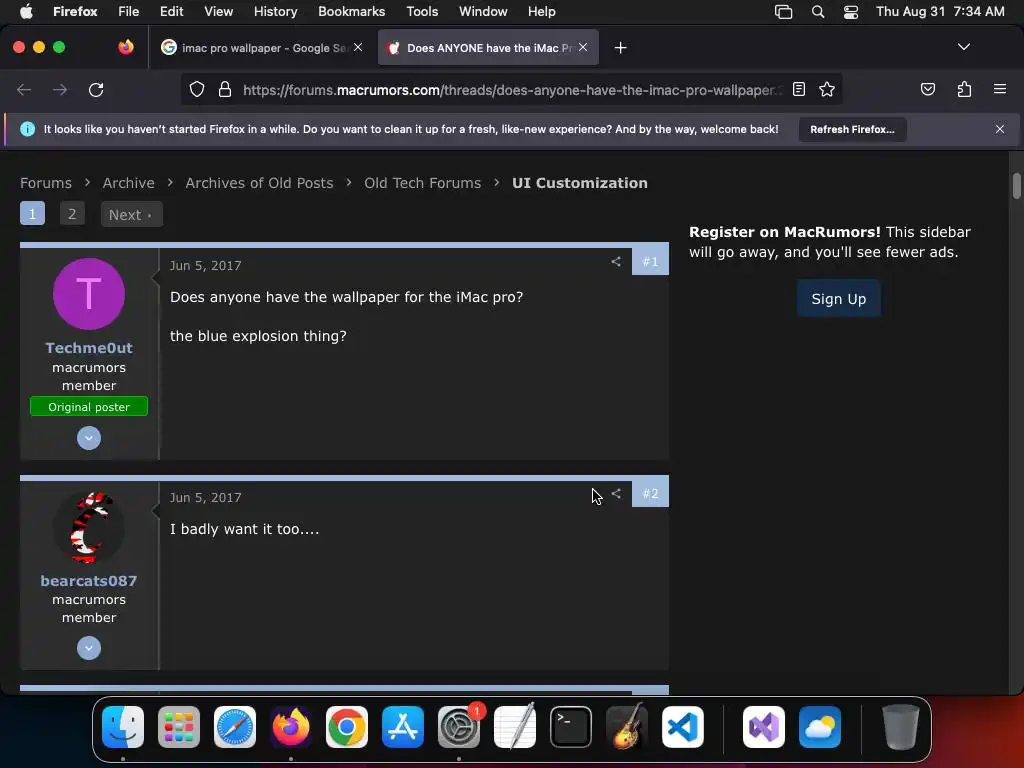Open Visual Studio Code from the dock
Viewport: 1024px width, 768px height.
pos(682,727)
